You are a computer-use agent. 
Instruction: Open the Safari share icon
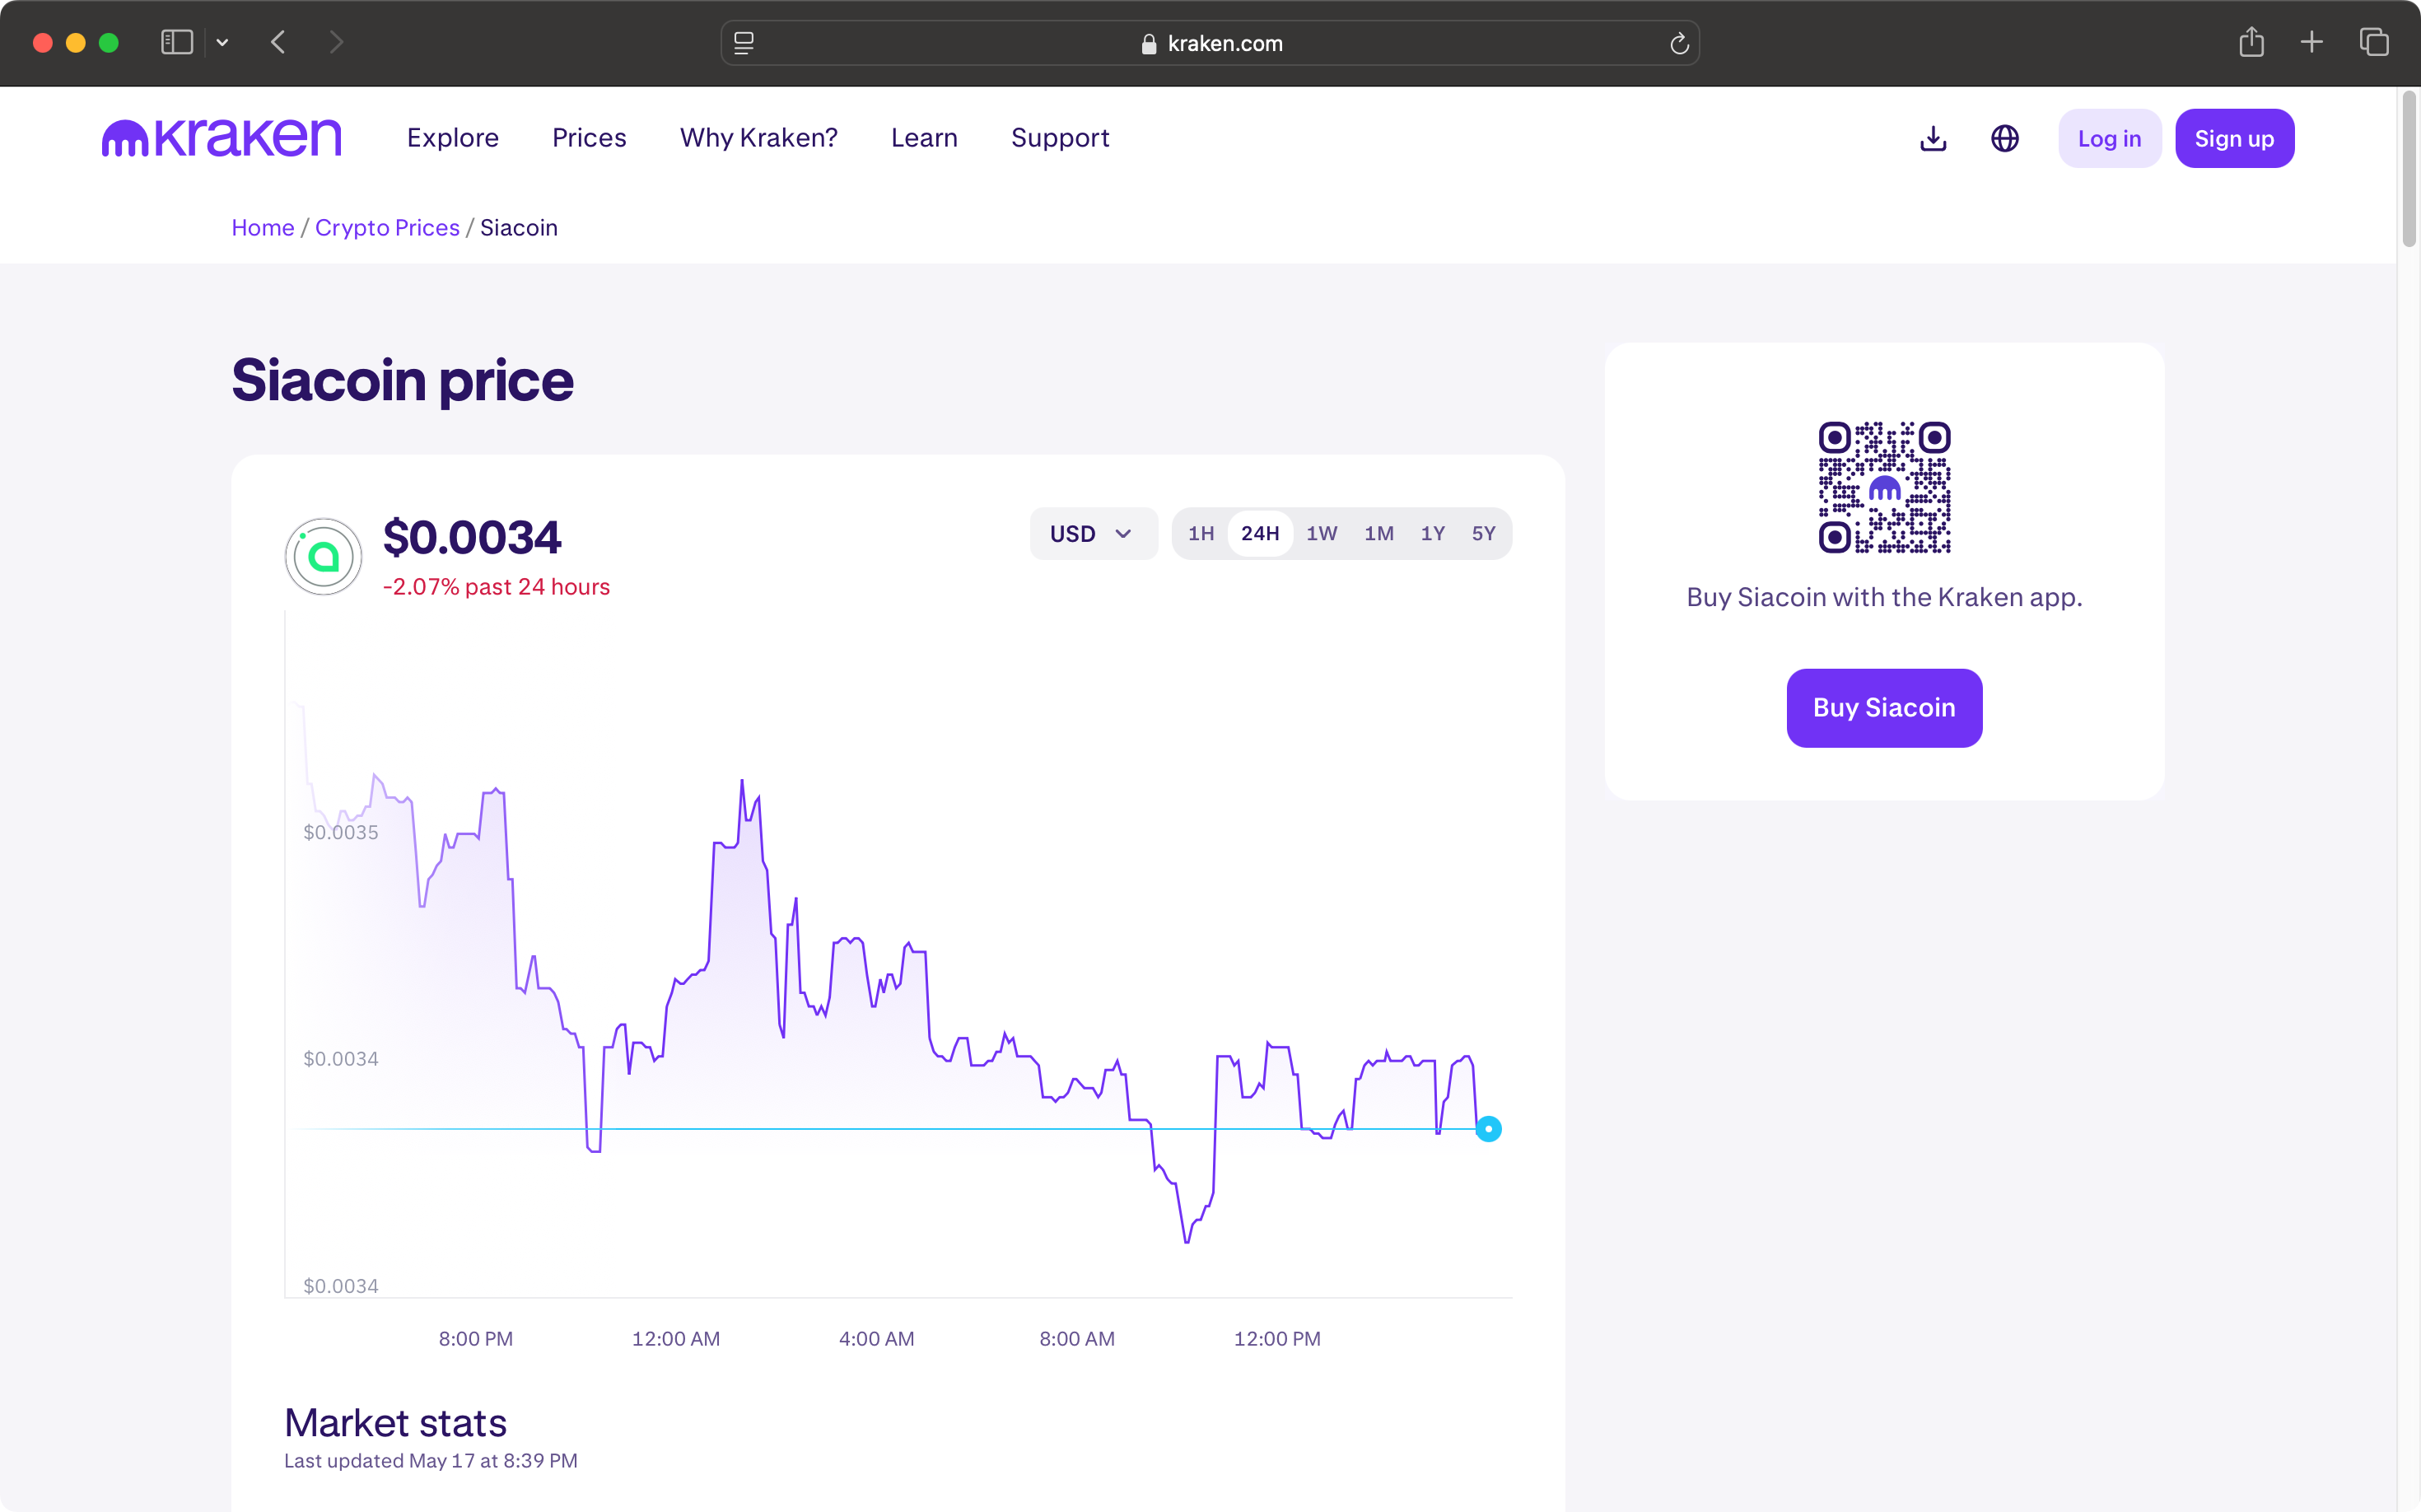[x=2251, y=42]
